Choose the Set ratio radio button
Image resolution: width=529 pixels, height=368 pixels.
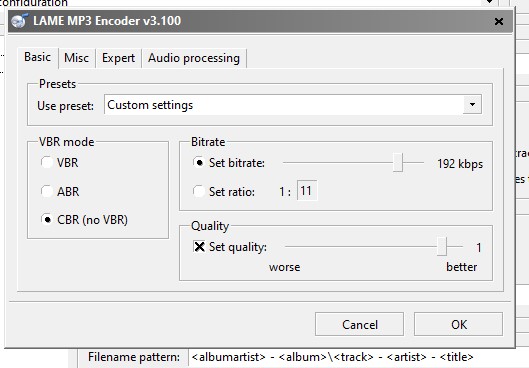(x=199, y=191)
